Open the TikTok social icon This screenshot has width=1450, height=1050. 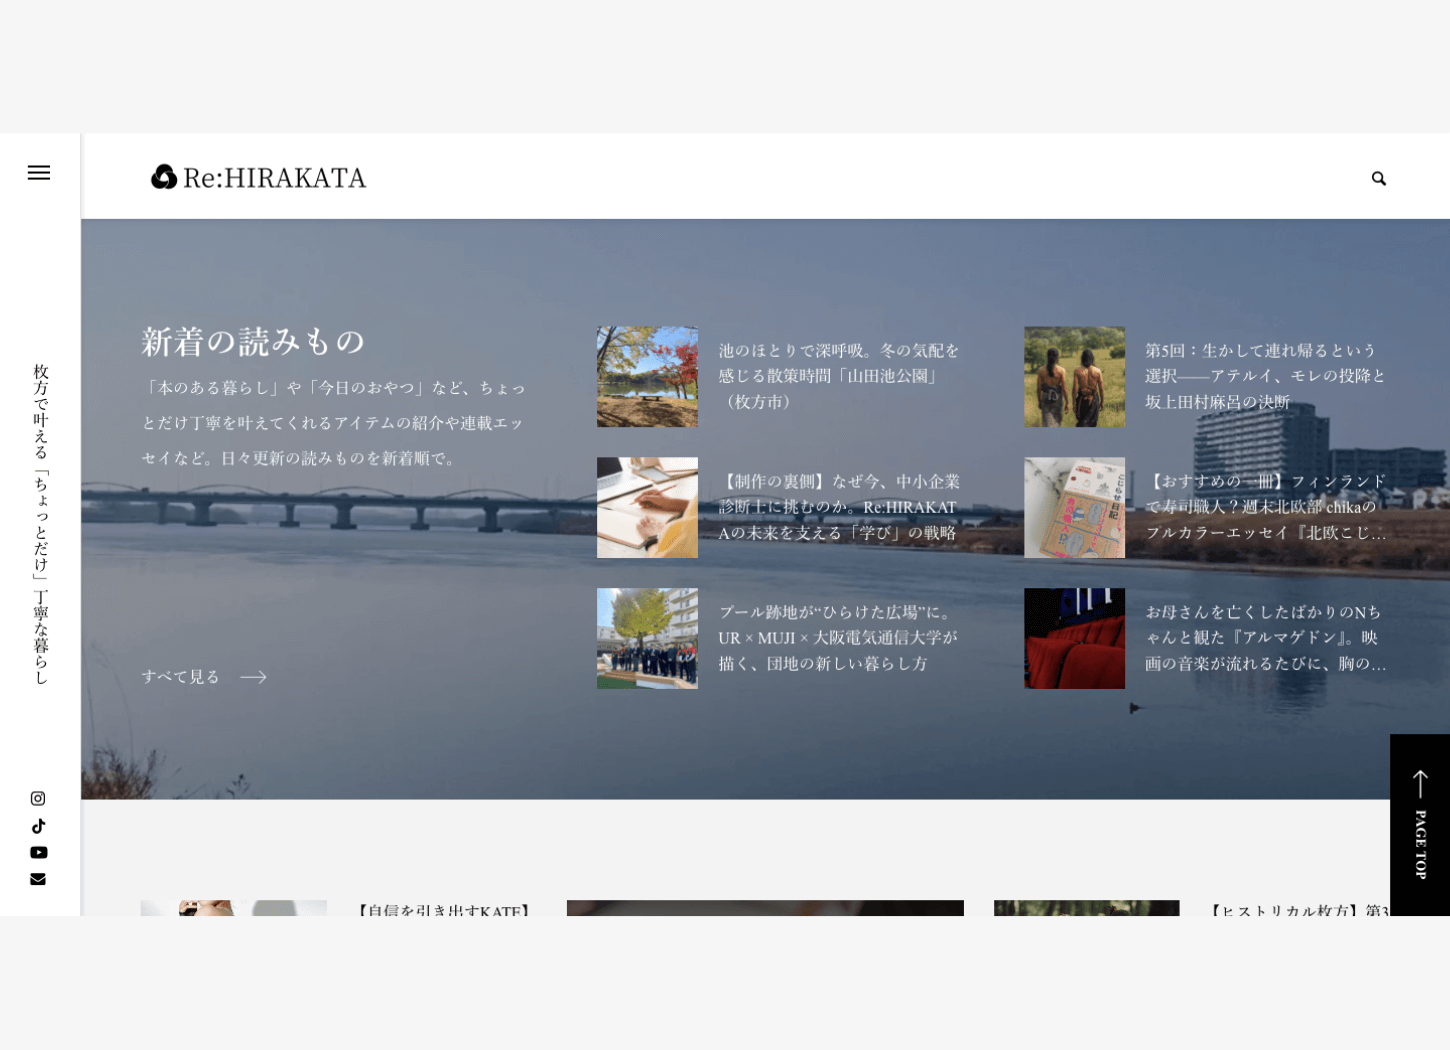point(38,825)
